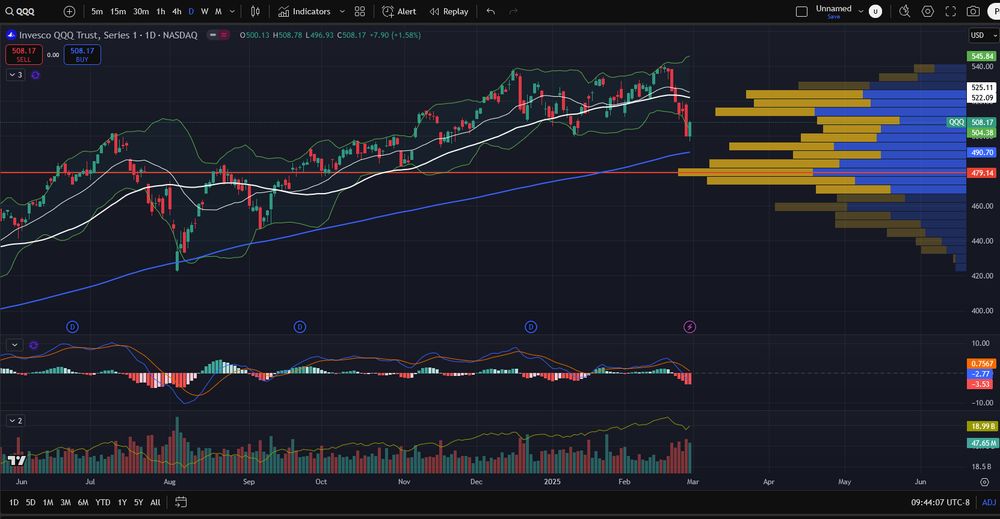Screen dimensions: 1000x519
Task: Enter fullscreen mode
Action: pyautogui.click(x=950, y=11)
